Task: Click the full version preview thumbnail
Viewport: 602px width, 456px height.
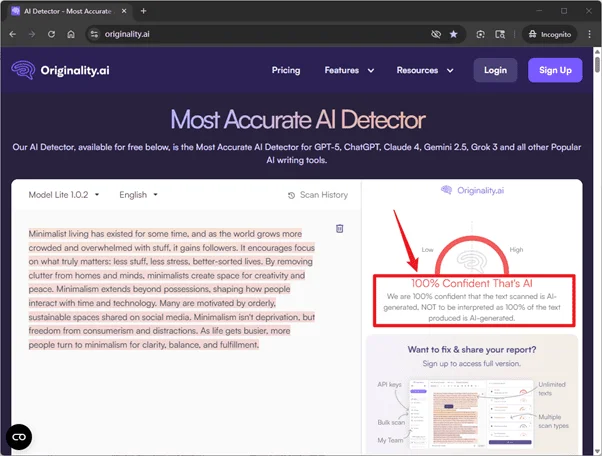Action: pos(472,414)
